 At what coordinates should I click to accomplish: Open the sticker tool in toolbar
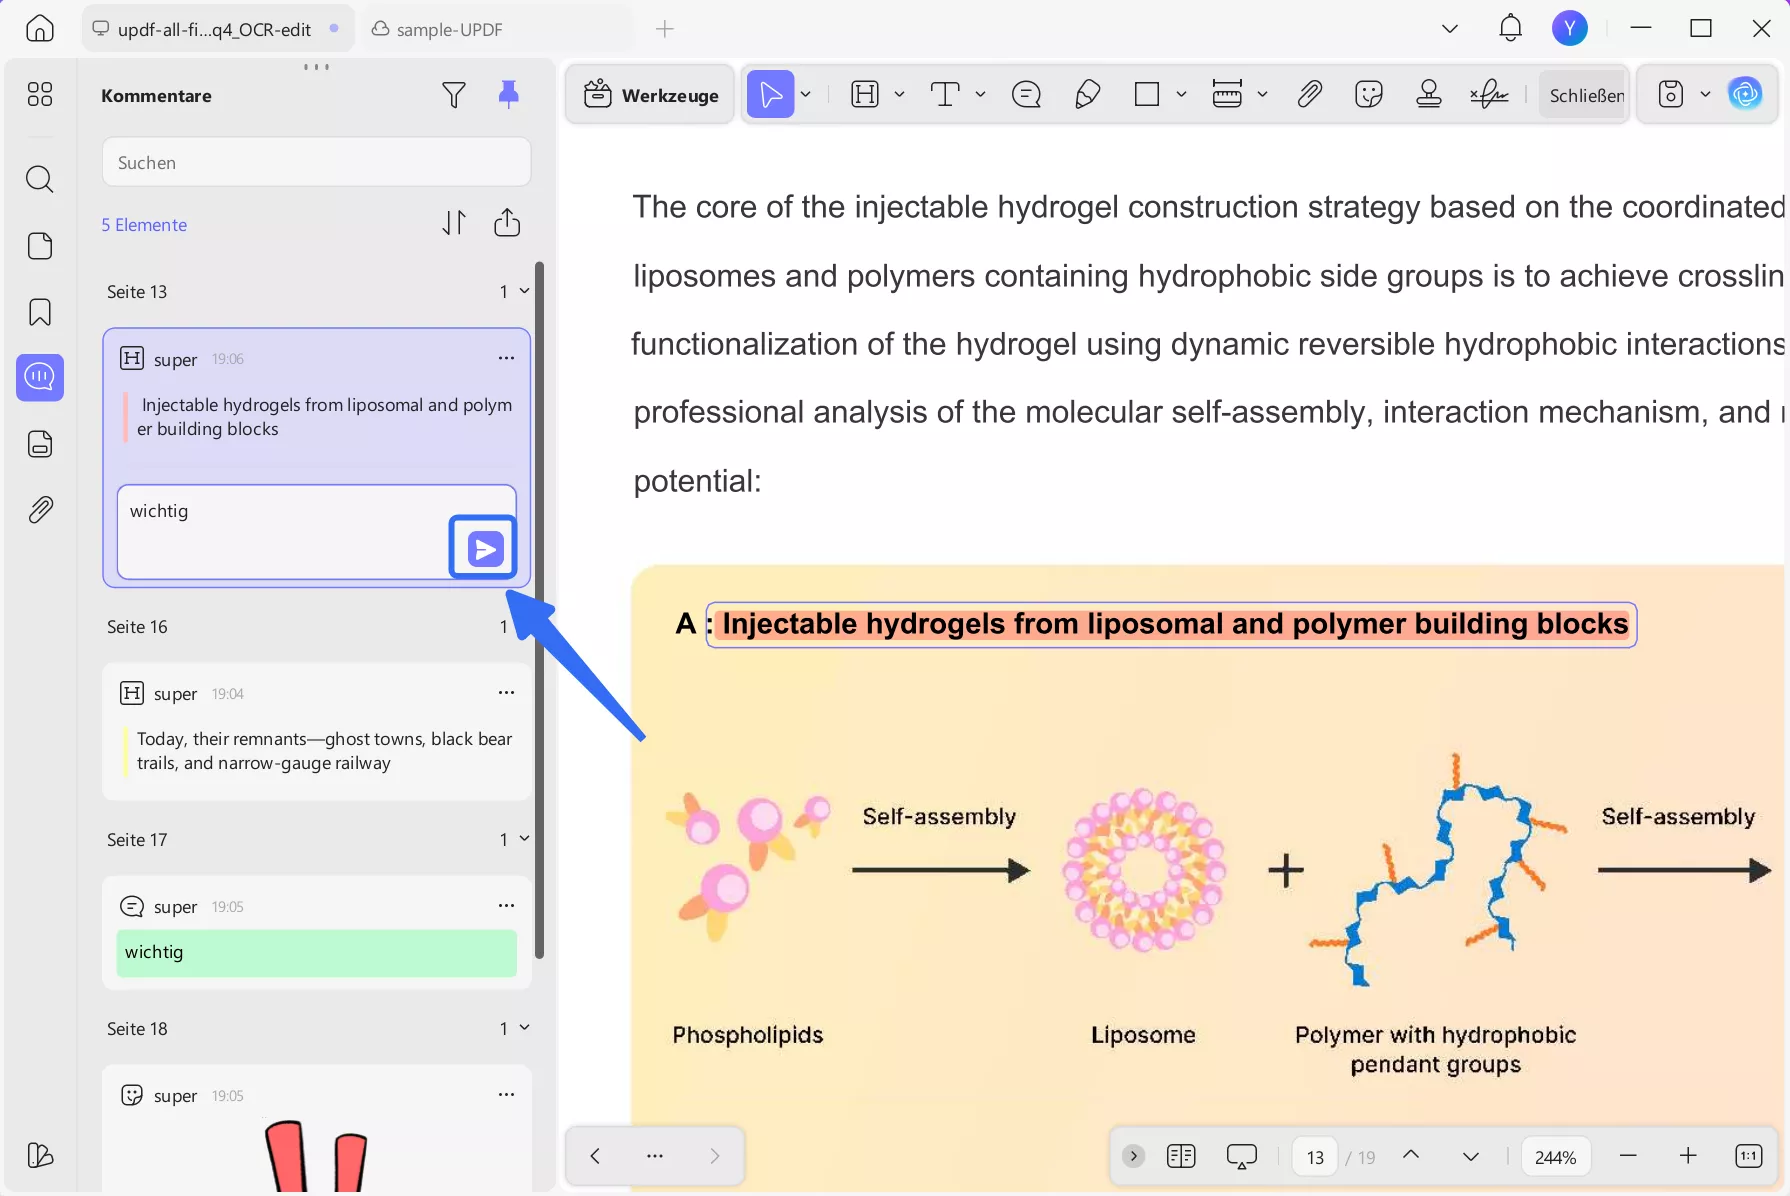coord(1369,95)
